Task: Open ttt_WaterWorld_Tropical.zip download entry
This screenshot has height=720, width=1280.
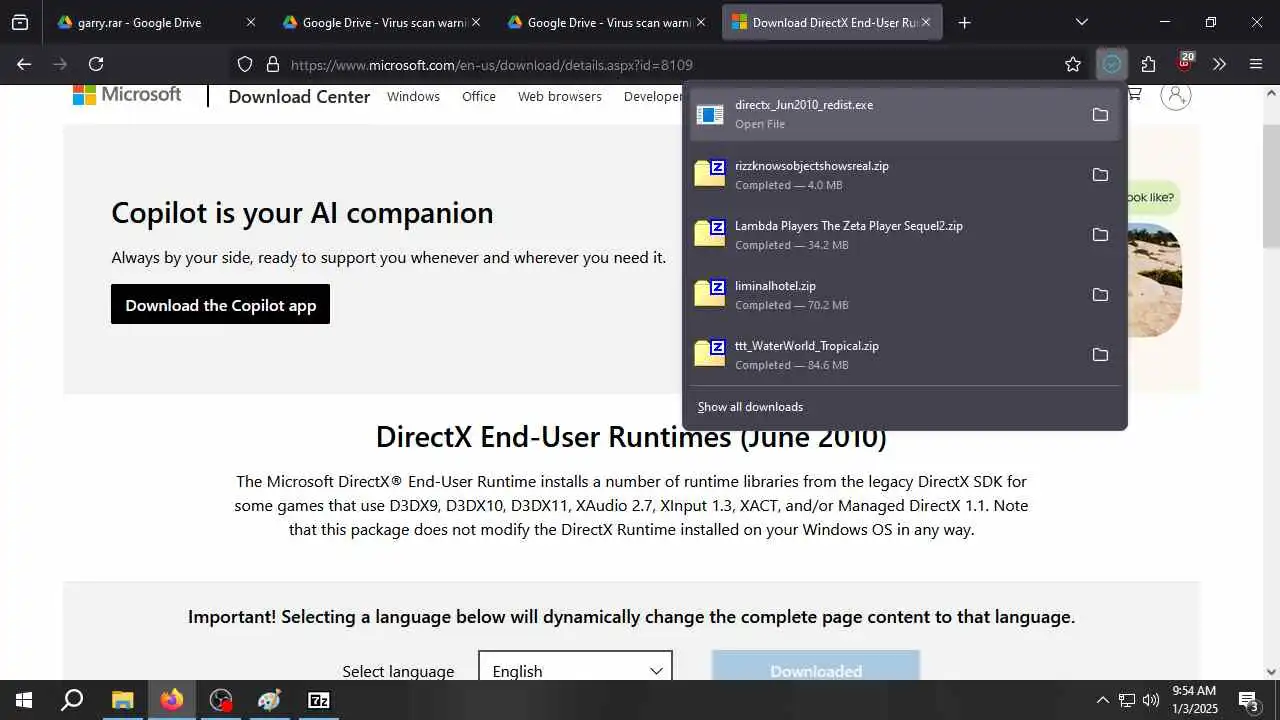Action: pos(885,355)
